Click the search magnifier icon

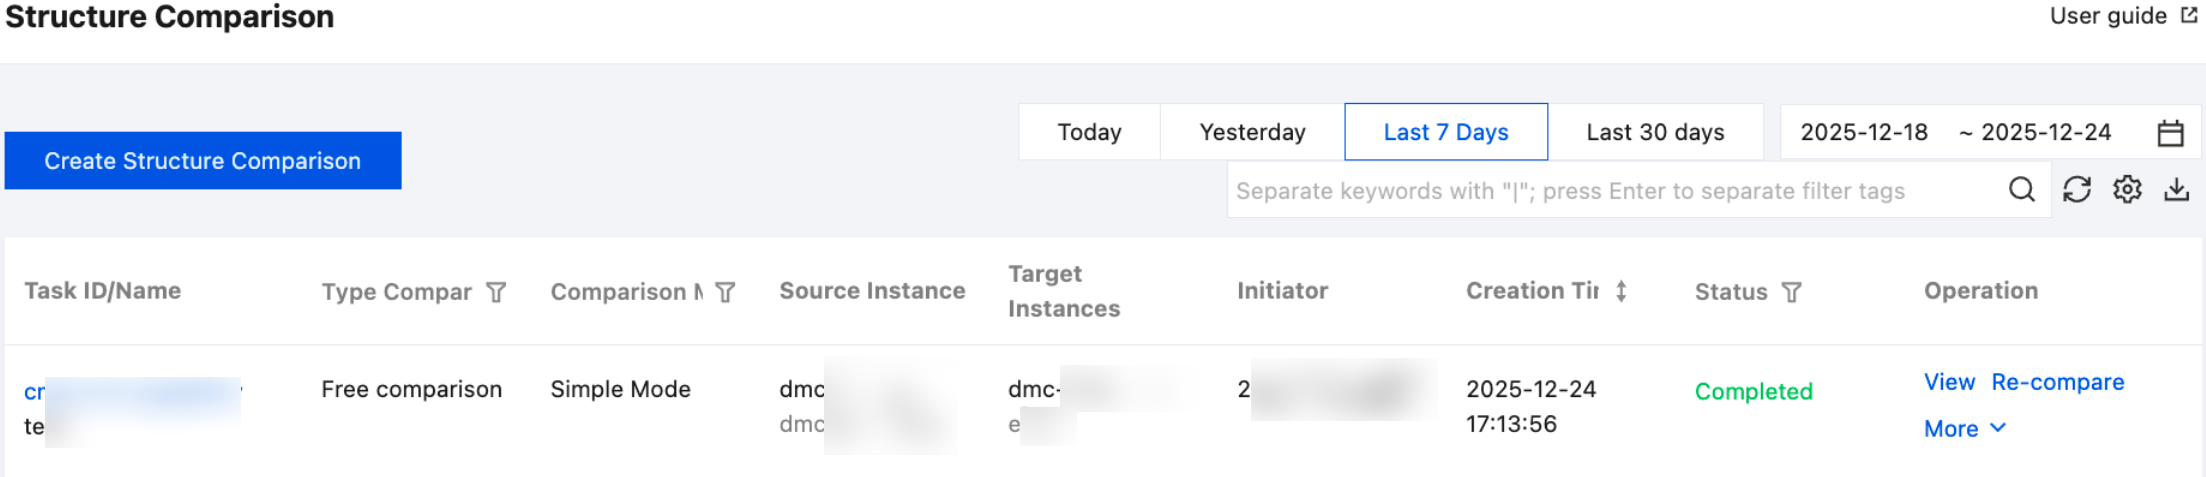[2021, 189]
